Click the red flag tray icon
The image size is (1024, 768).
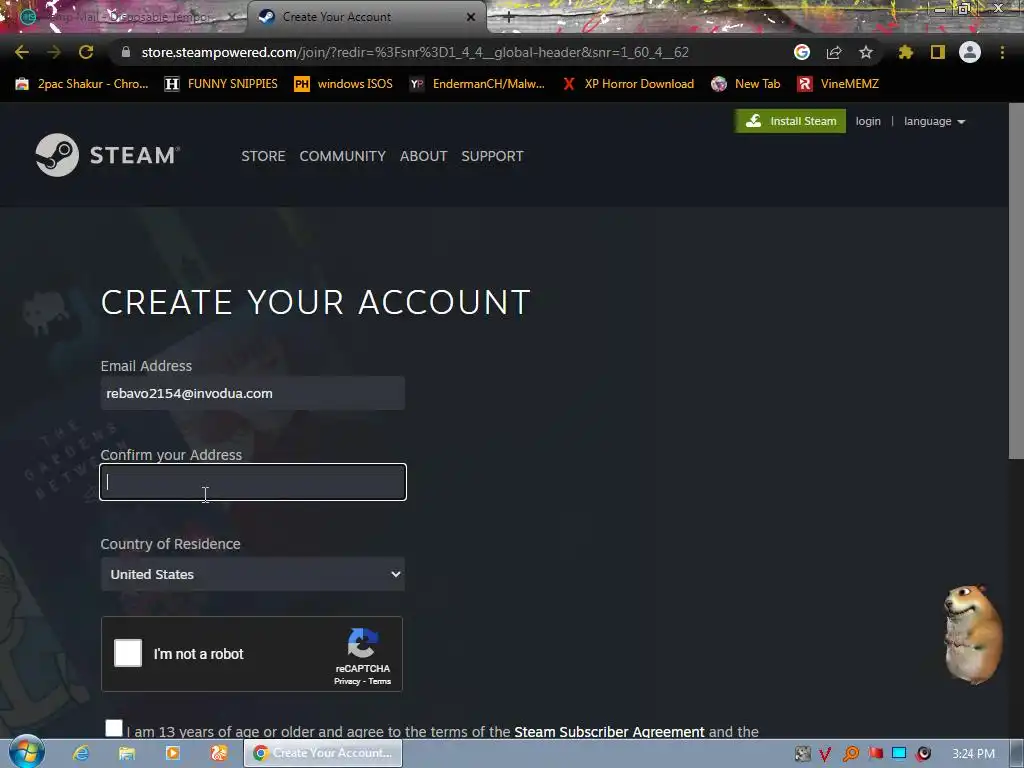876,754
